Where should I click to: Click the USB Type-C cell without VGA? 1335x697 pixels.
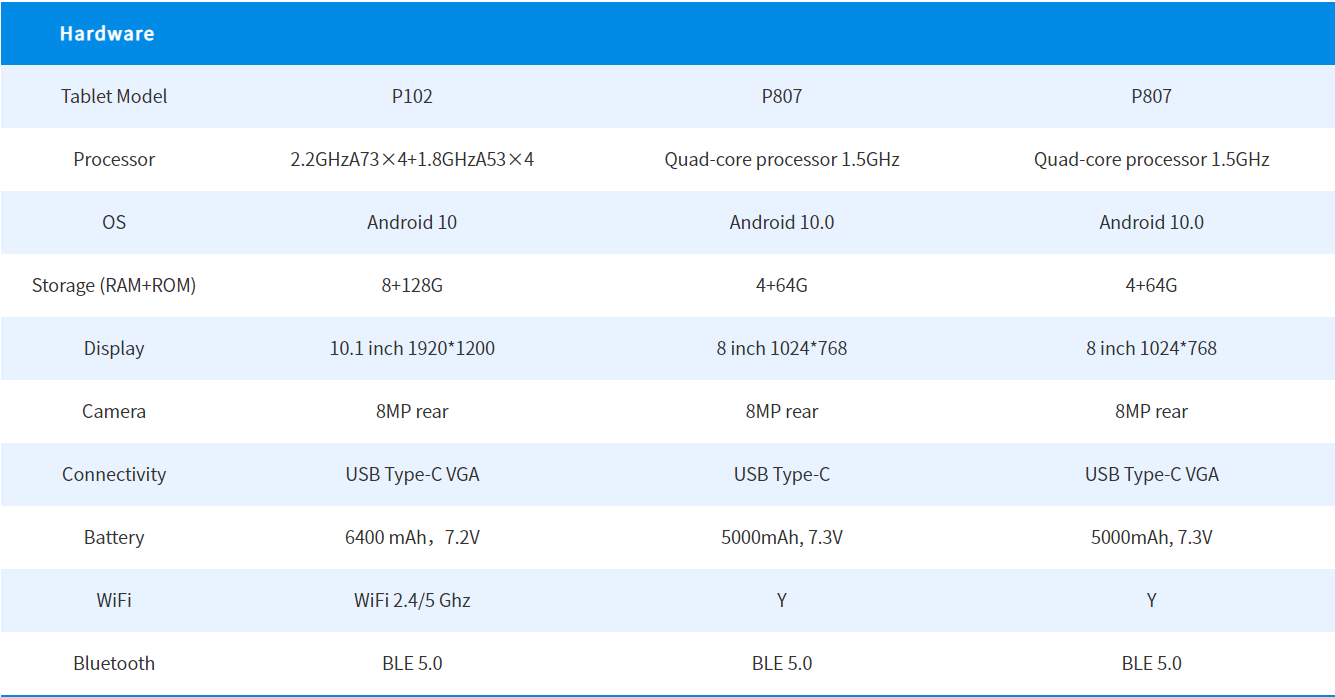coord(782,474)
